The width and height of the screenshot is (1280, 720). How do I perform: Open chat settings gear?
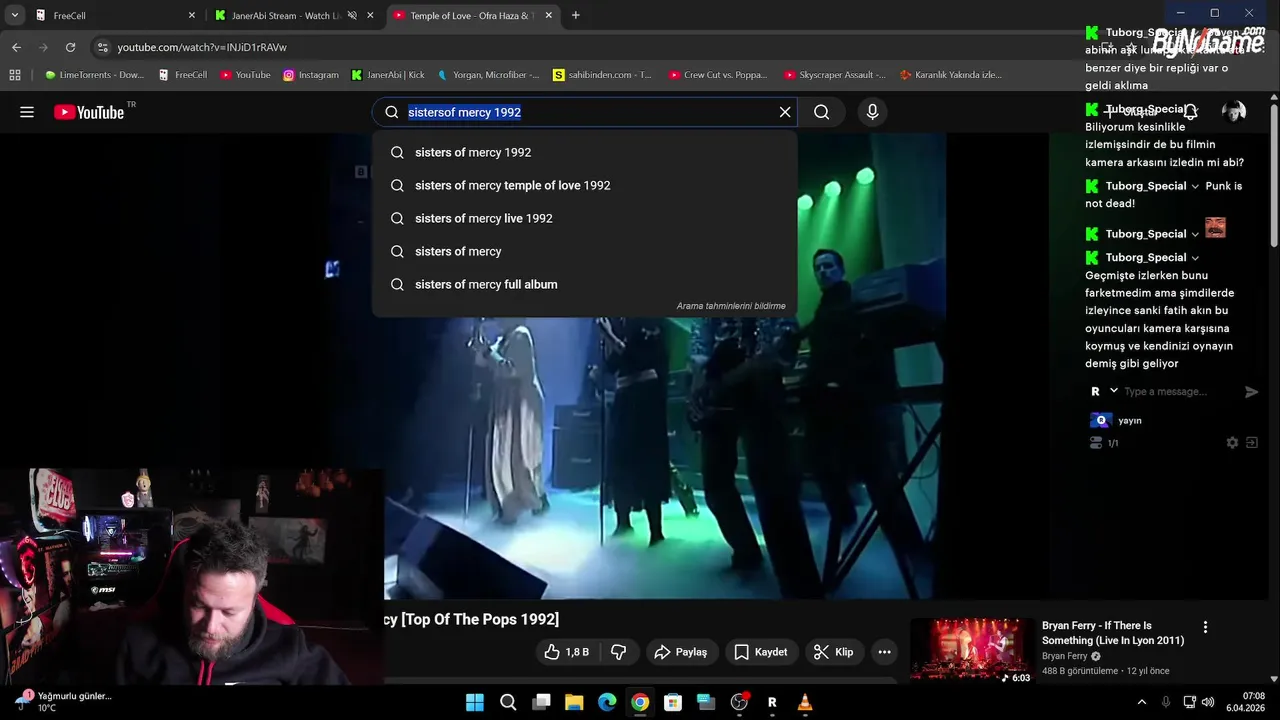[x=1232, y=443]
